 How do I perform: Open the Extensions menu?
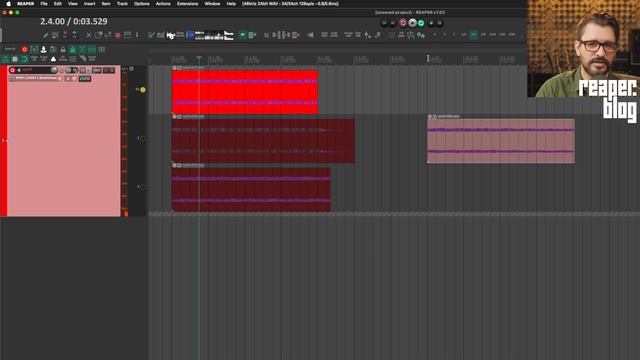pos(187,4)
